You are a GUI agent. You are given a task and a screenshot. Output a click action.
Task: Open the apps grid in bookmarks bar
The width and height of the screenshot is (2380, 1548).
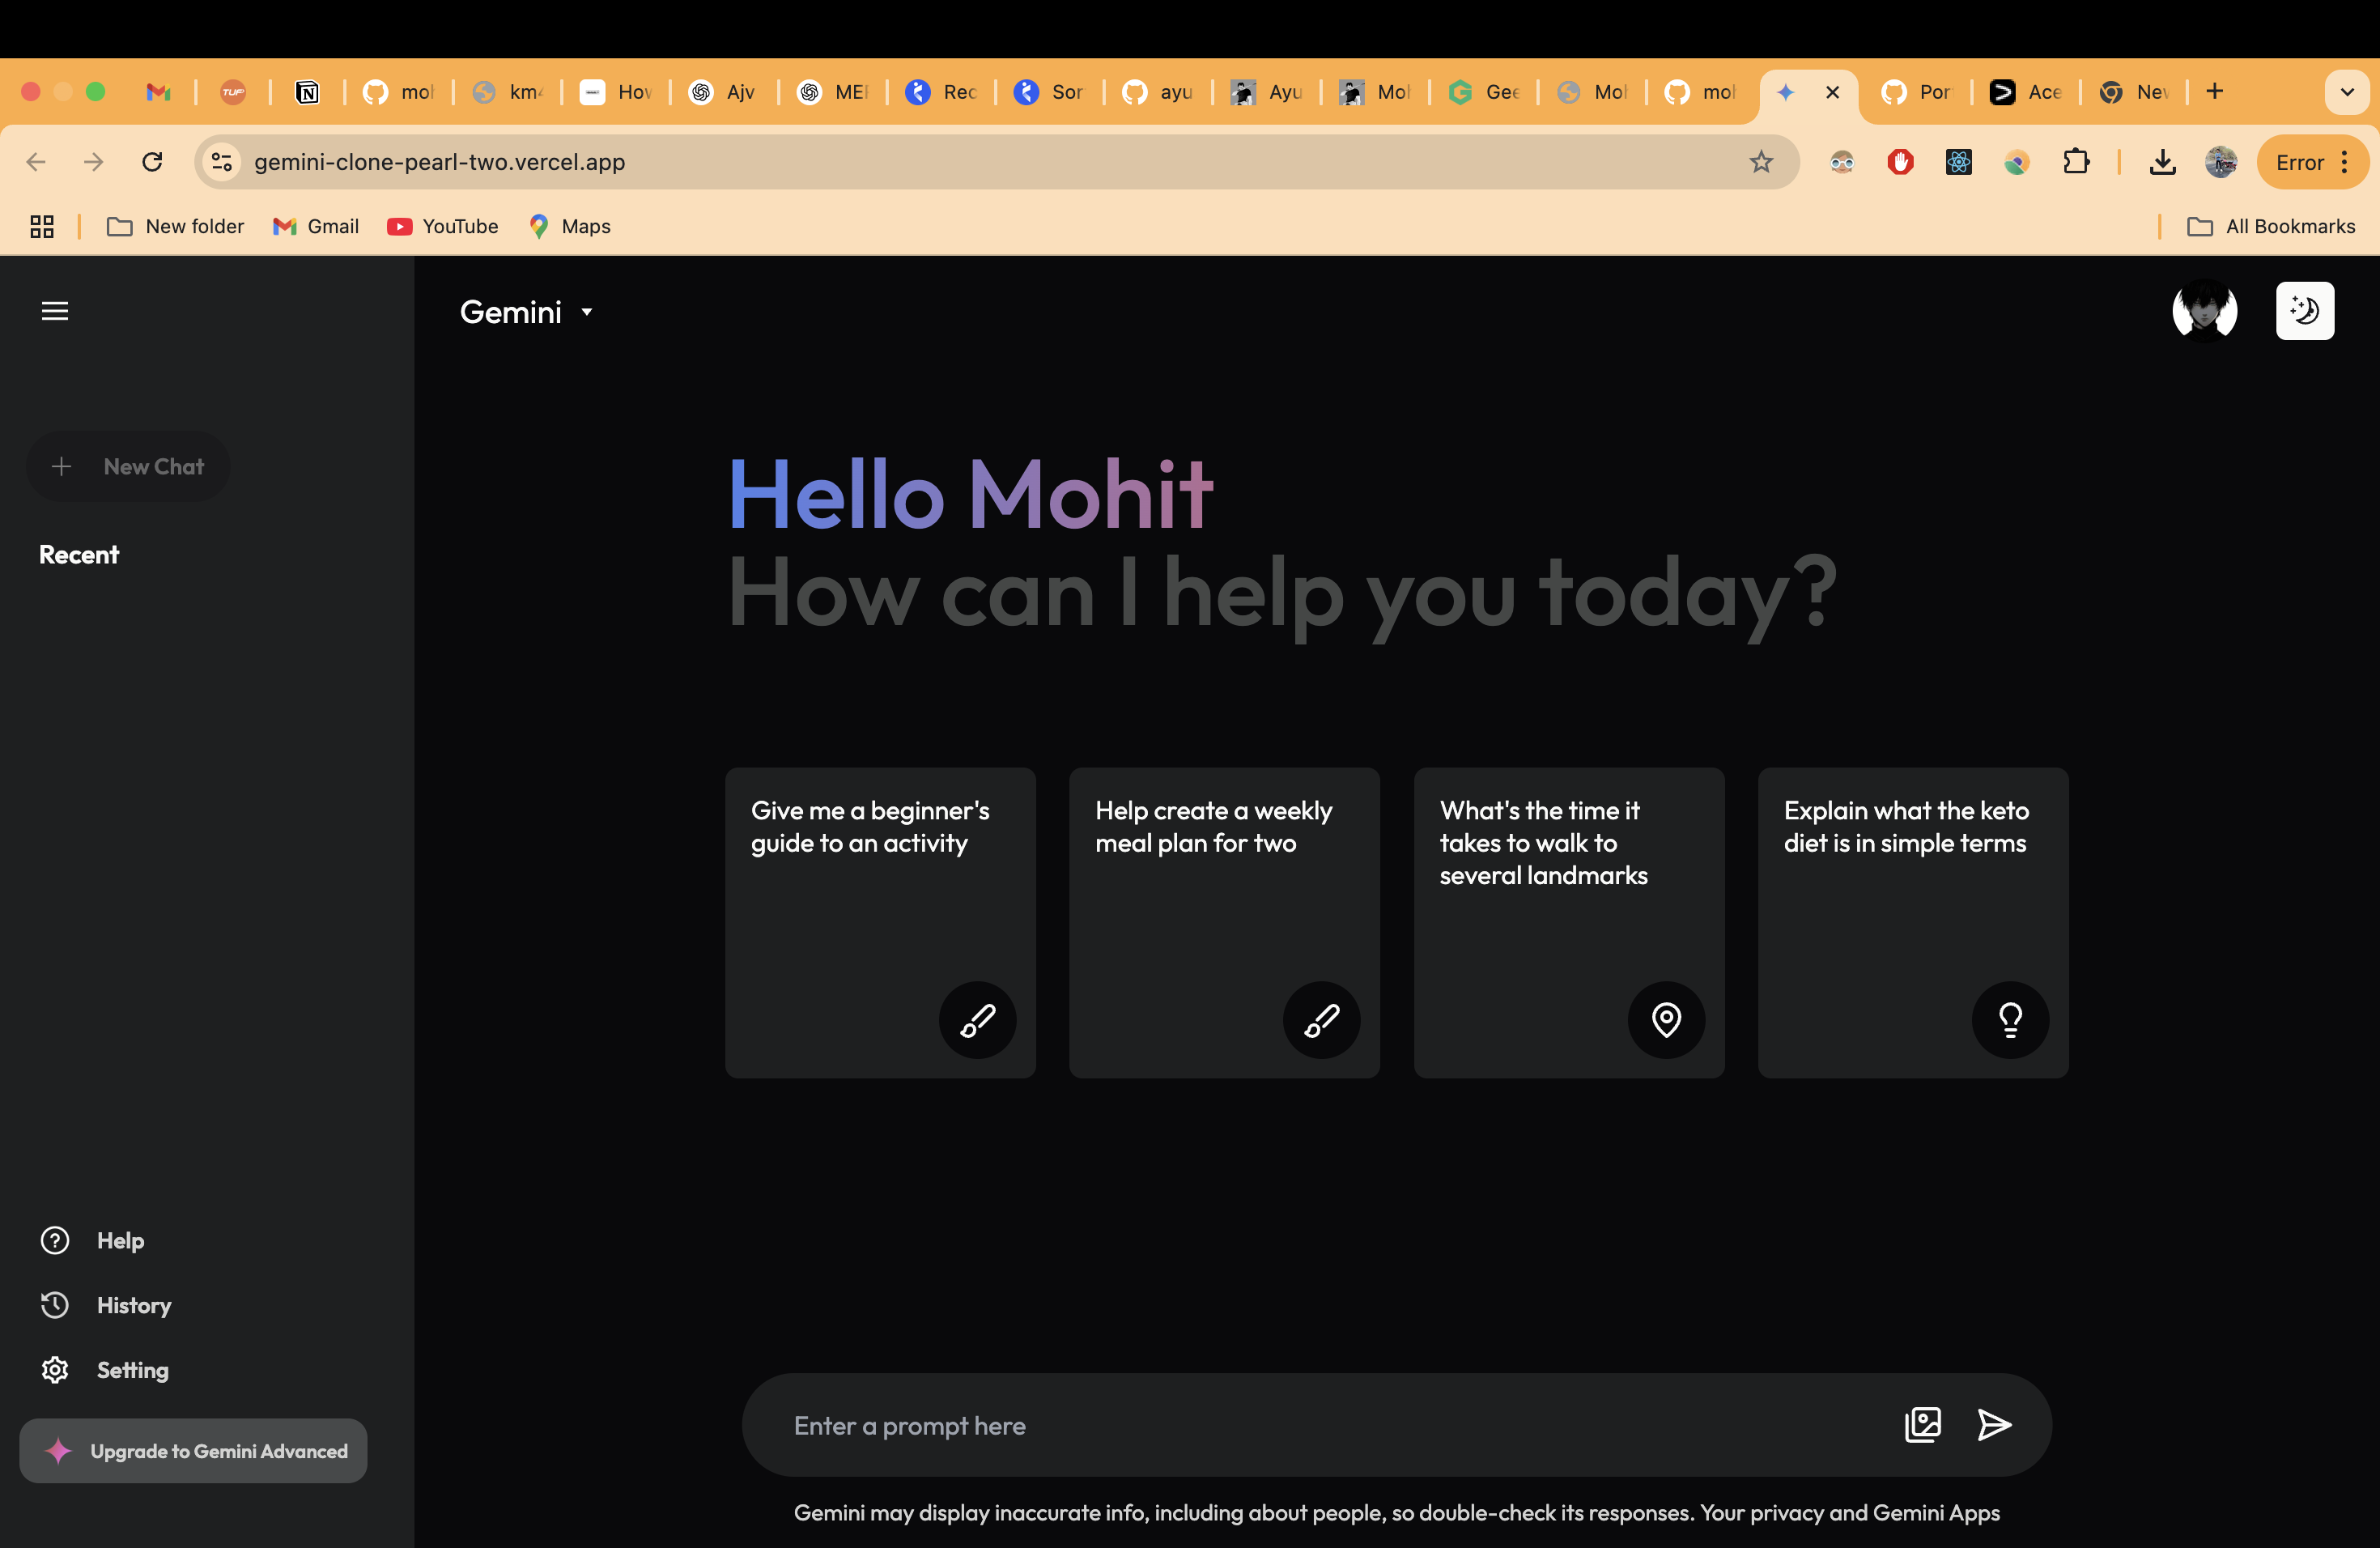(x=42, y=226)
